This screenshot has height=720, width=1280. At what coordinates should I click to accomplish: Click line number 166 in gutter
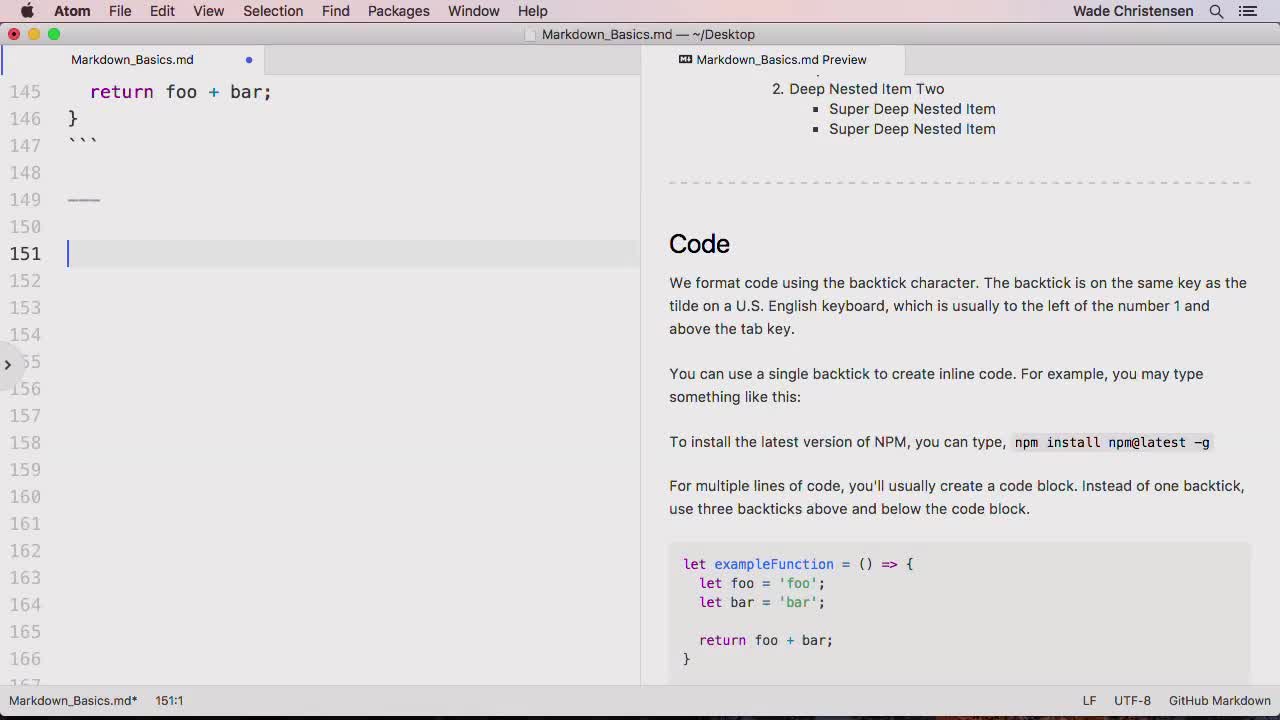[x=25, y=659]
